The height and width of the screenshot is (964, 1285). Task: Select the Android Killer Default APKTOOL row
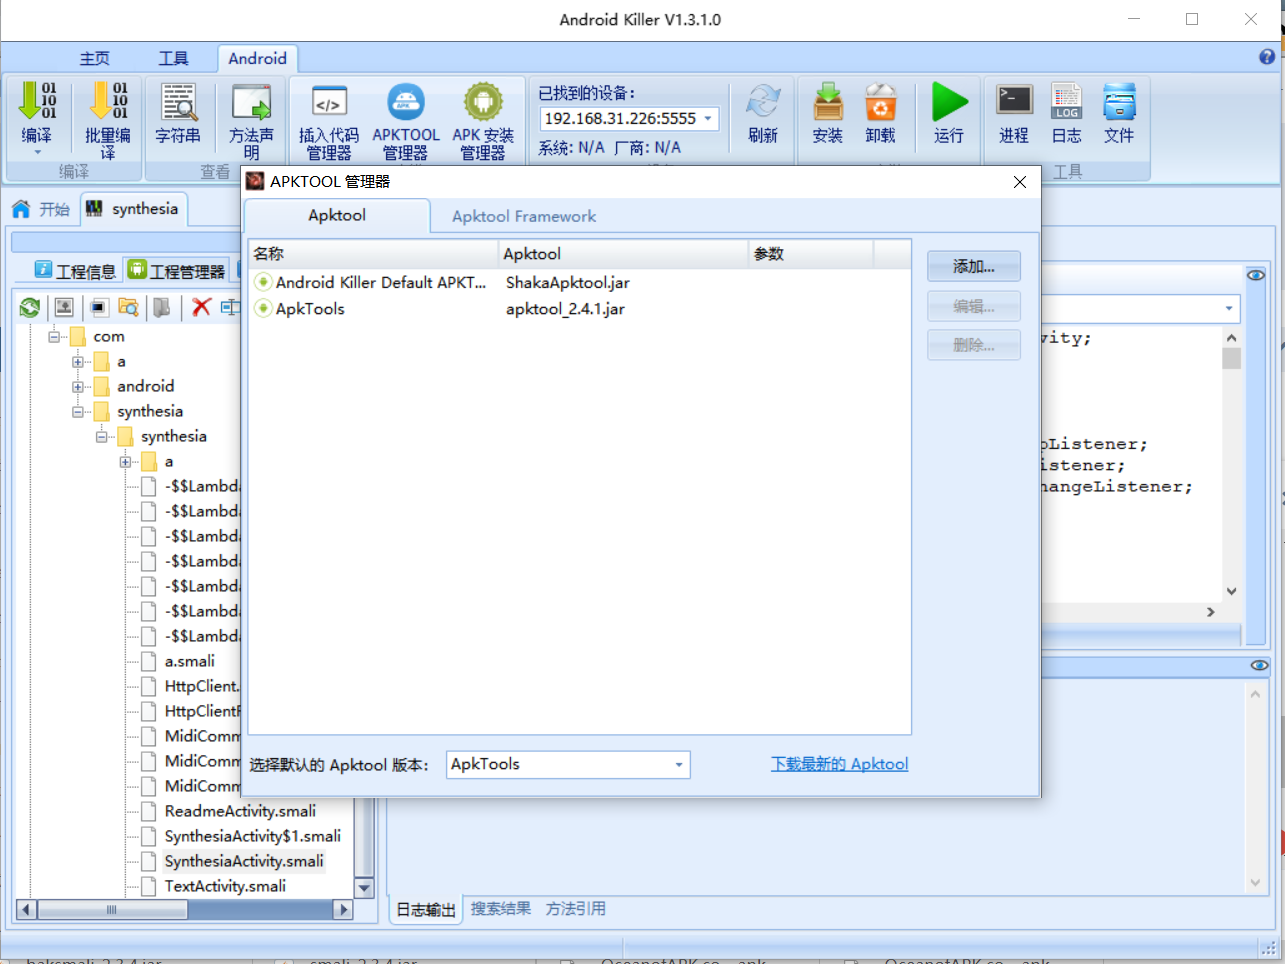point(580,283)
